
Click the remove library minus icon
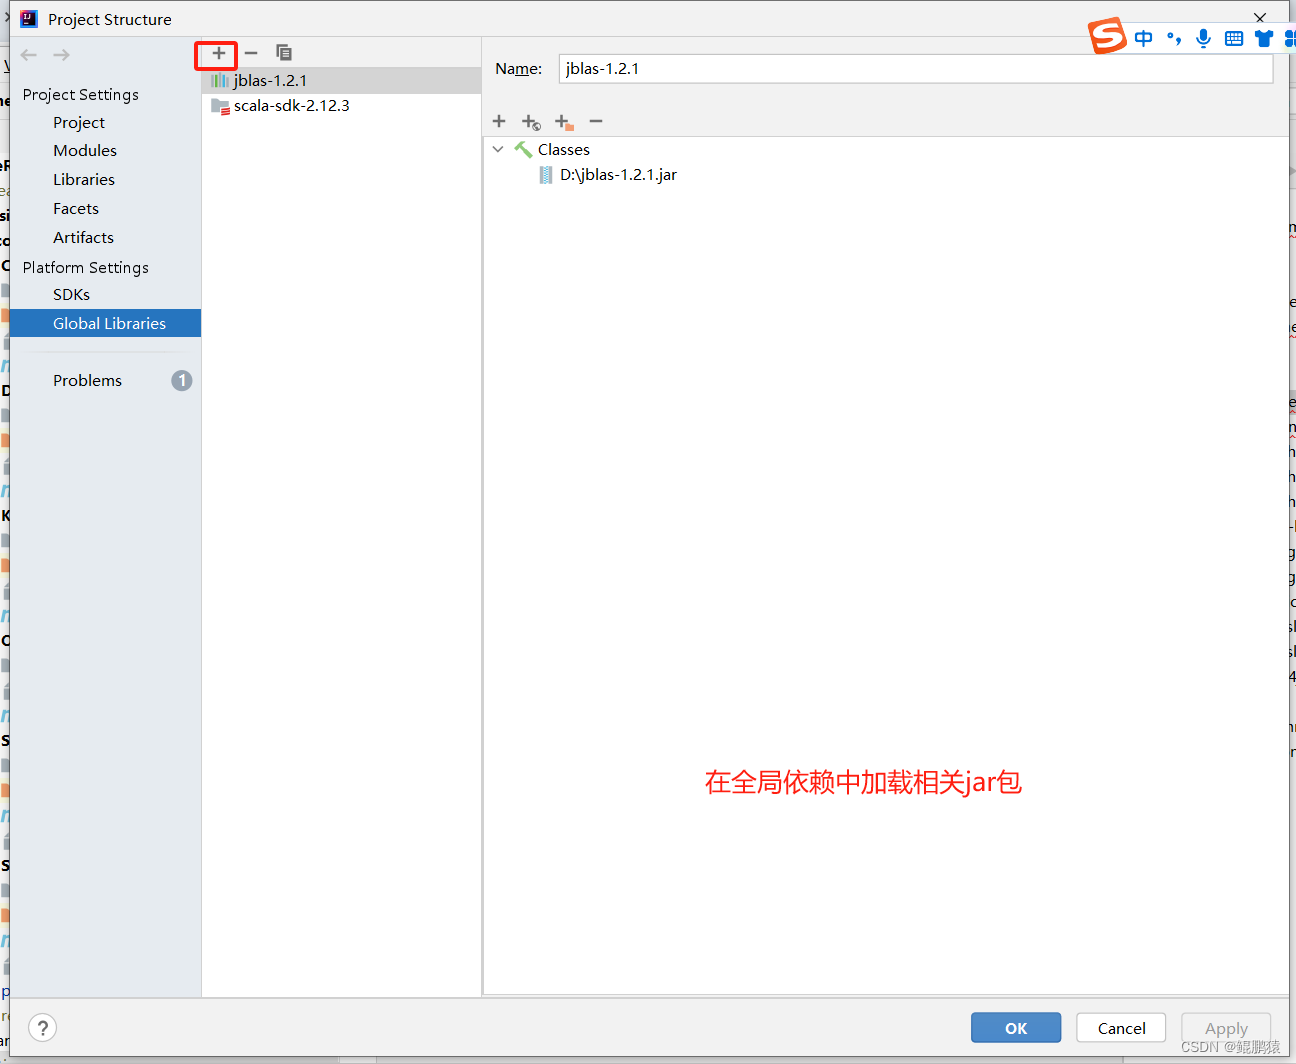click(250, 53)
